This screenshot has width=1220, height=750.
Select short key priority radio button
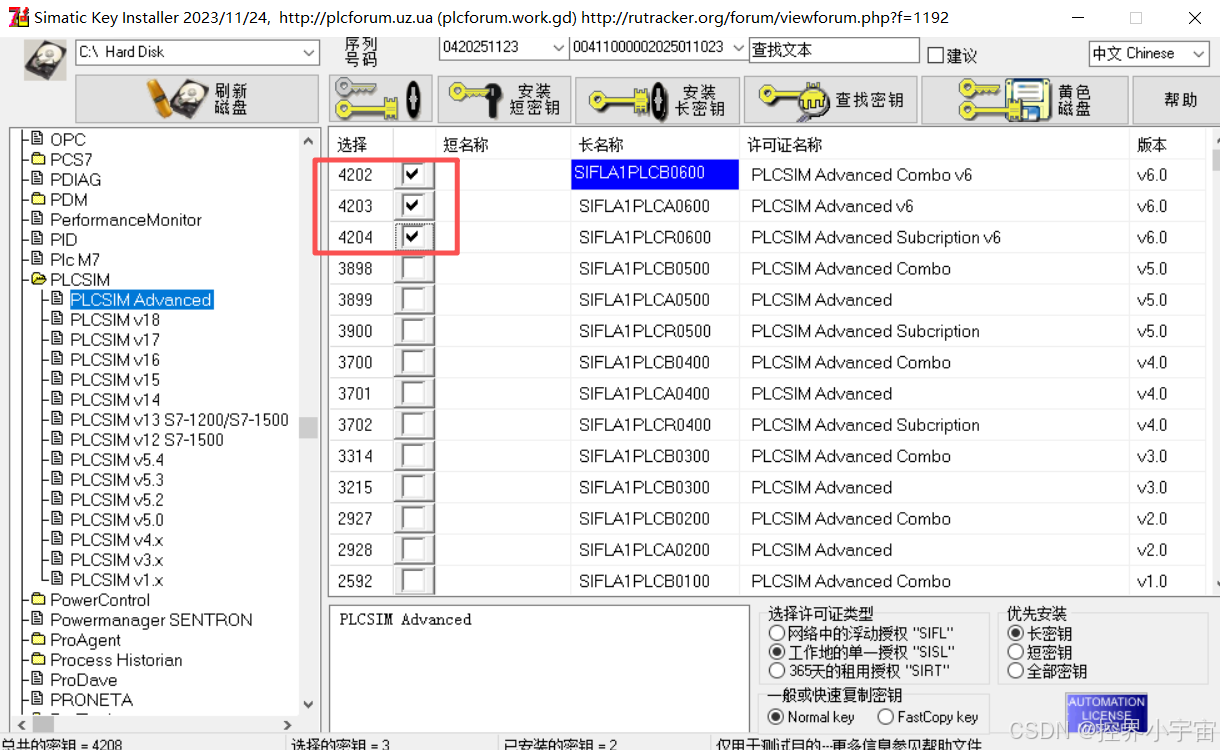point(1016,652)
